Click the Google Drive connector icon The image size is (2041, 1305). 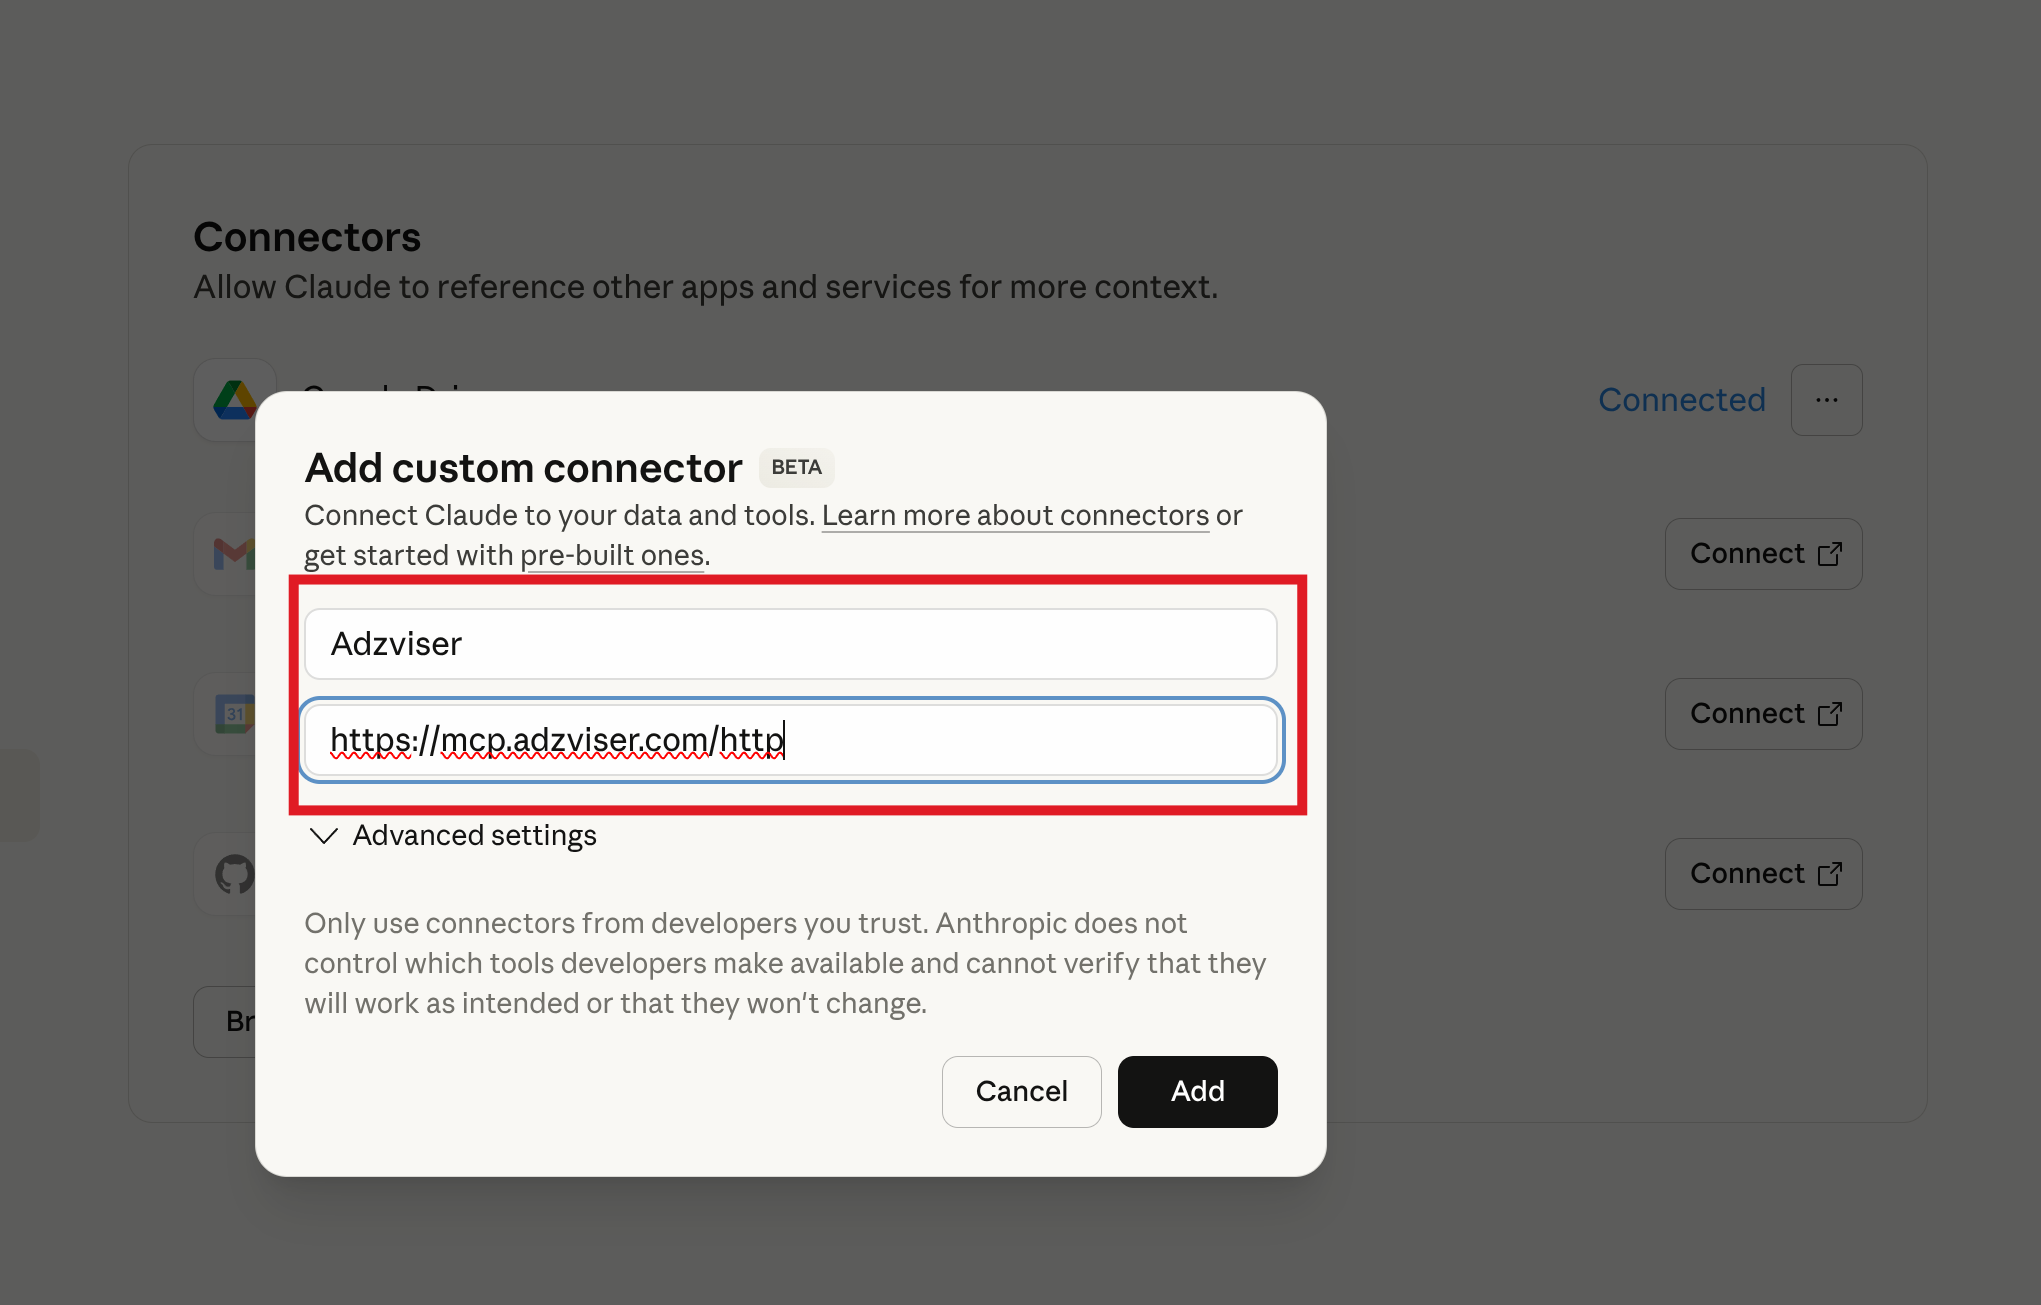point(235,399)
